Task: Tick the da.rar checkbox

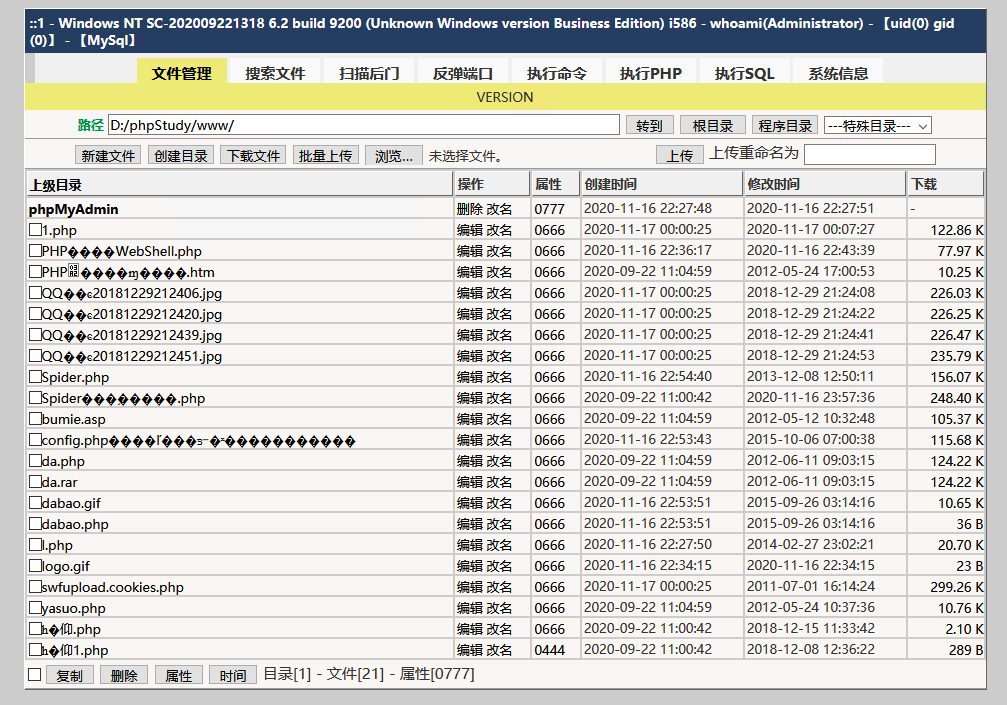Action: [x=35, y=482]
